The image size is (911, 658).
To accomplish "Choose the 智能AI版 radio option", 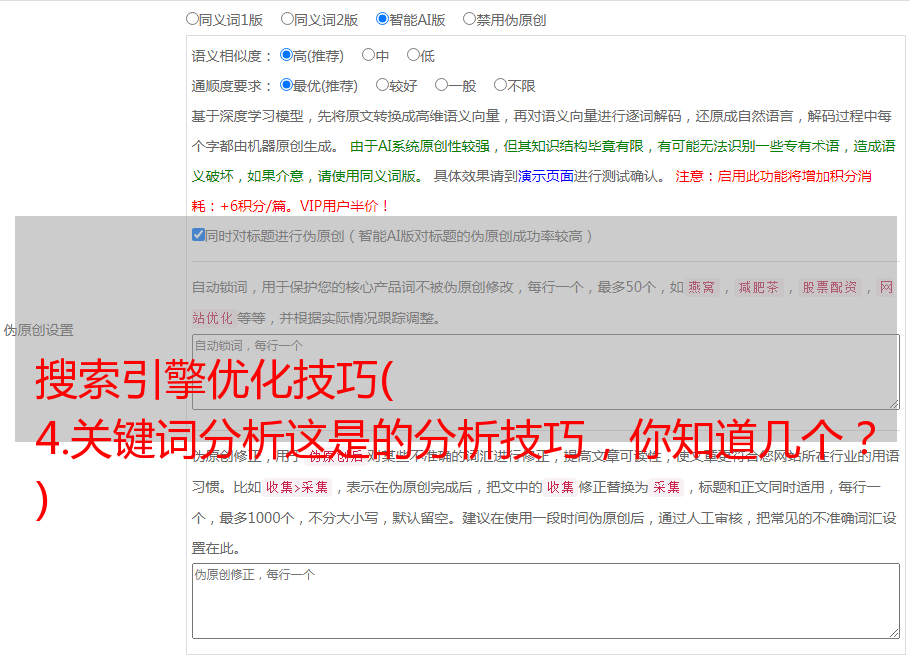I will [382, 19].
